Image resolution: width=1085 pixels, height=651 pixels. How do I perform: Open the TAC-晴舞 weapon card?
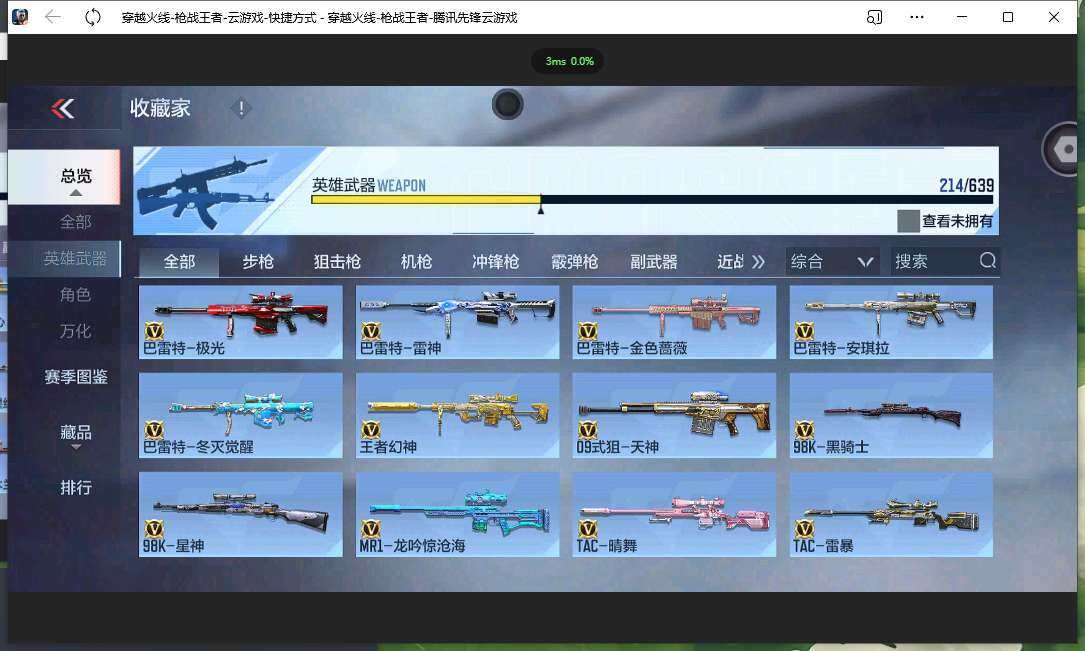tap(675, 514)
